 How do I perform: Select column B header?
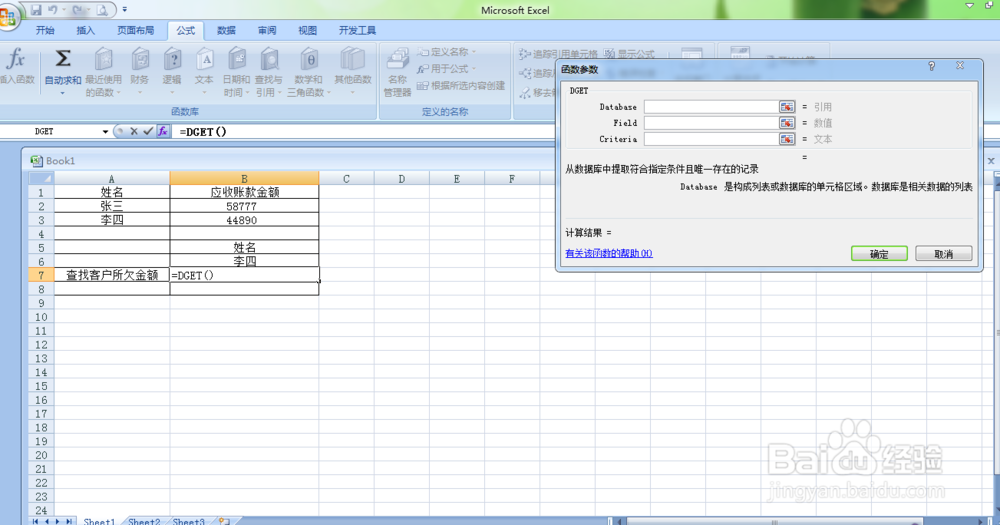click(244, 179)
